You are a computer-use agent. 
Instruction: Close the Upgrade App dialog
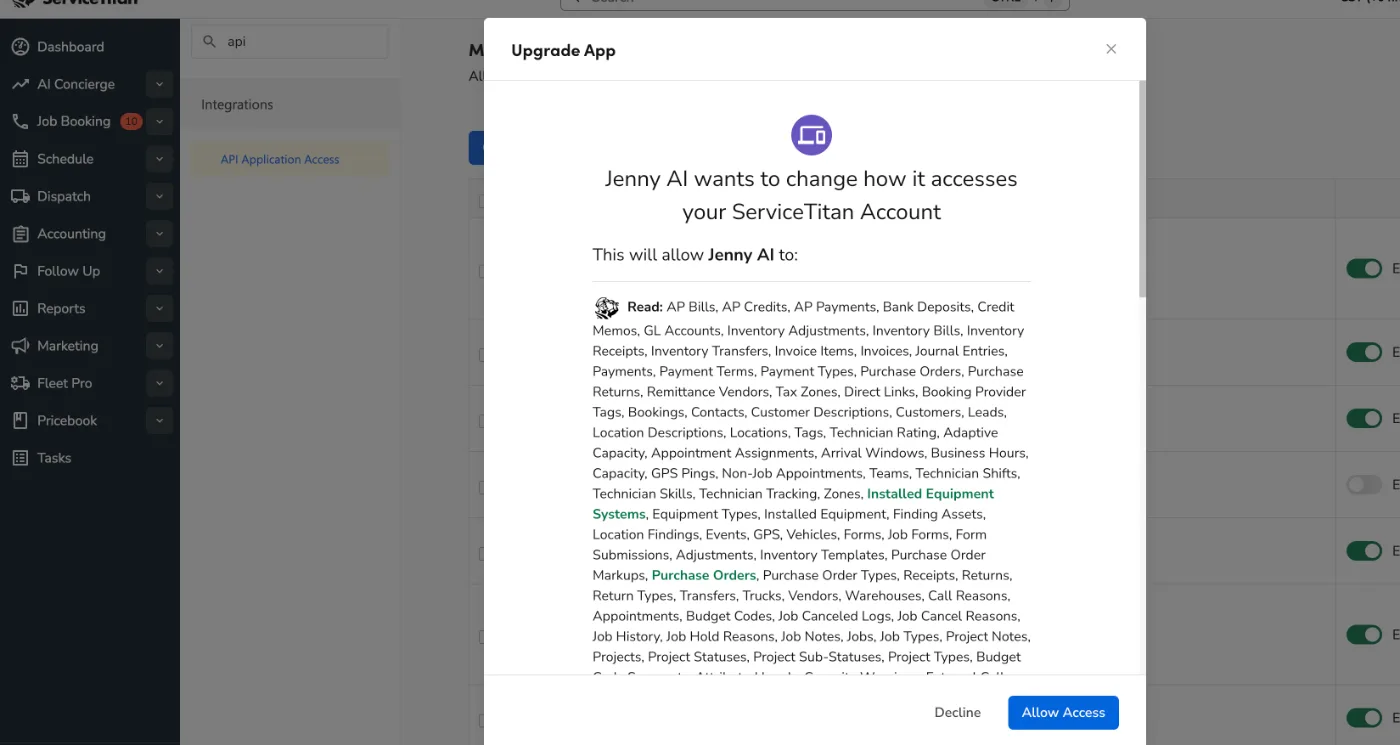tap(1111, 49)
